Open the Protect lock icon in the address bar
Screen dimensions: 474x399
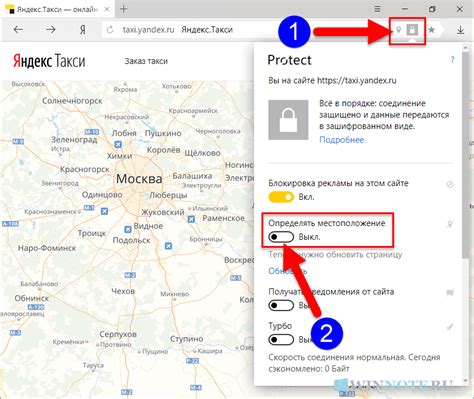point(412,30)
